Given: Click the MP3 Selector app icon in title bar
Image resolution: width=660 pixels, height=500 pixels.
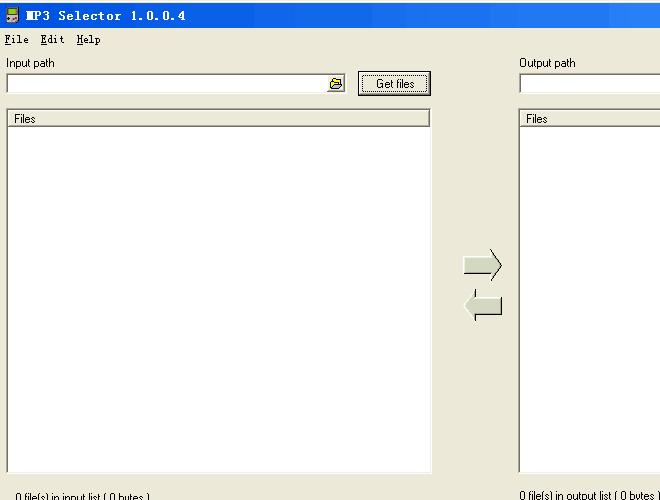Looking at the screenshot, I should pos(12,15).
